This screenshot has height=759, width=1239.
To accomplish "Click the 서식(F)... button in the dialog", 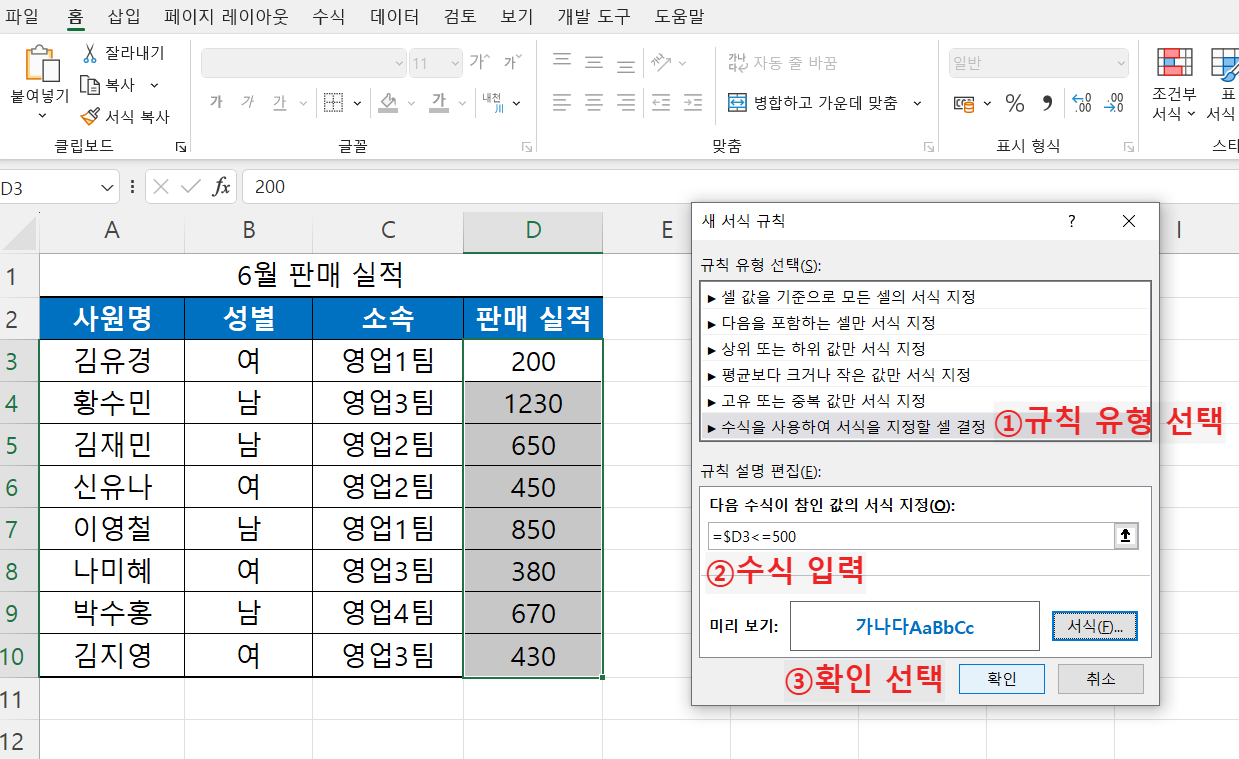I will [1094, 625].
